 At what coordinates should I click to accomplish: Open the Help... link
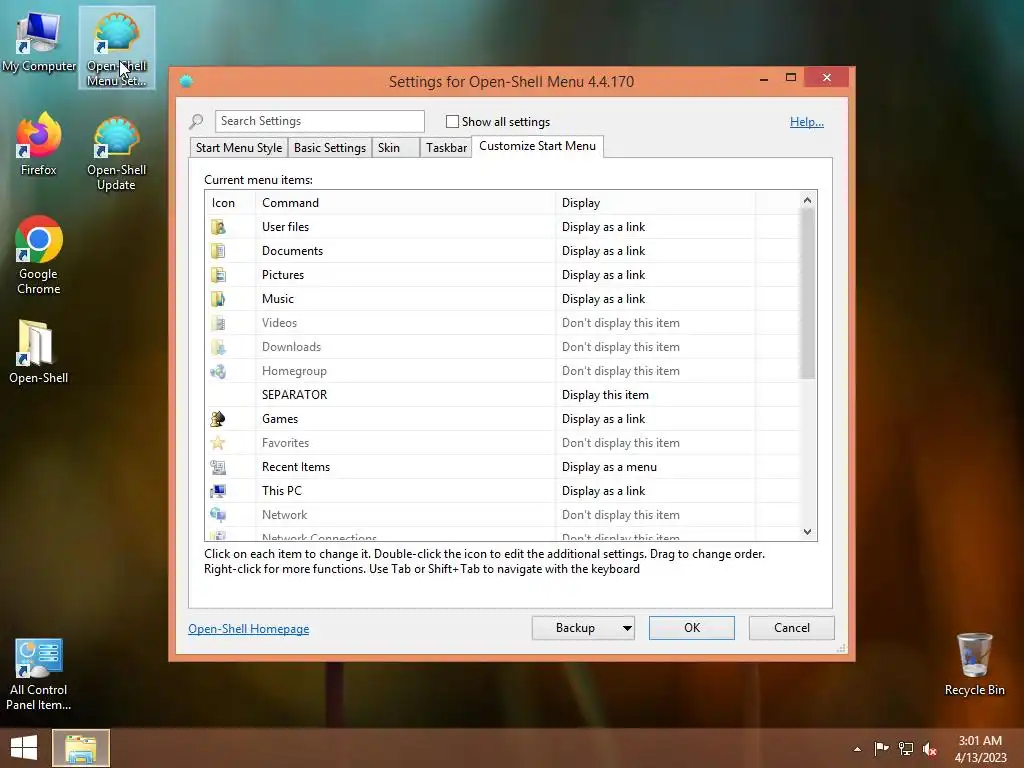pyautogui.click(x=807, y=121)
